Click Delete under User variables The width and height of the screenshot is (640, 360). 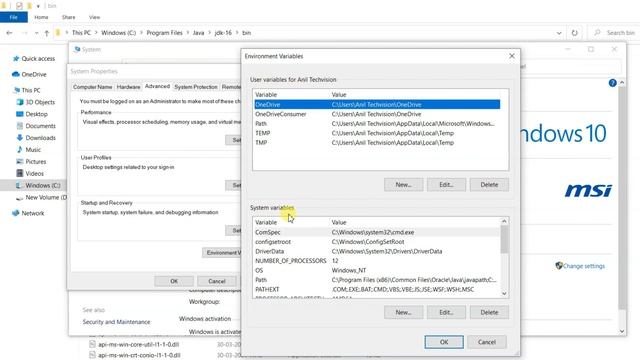pos(489,184)
